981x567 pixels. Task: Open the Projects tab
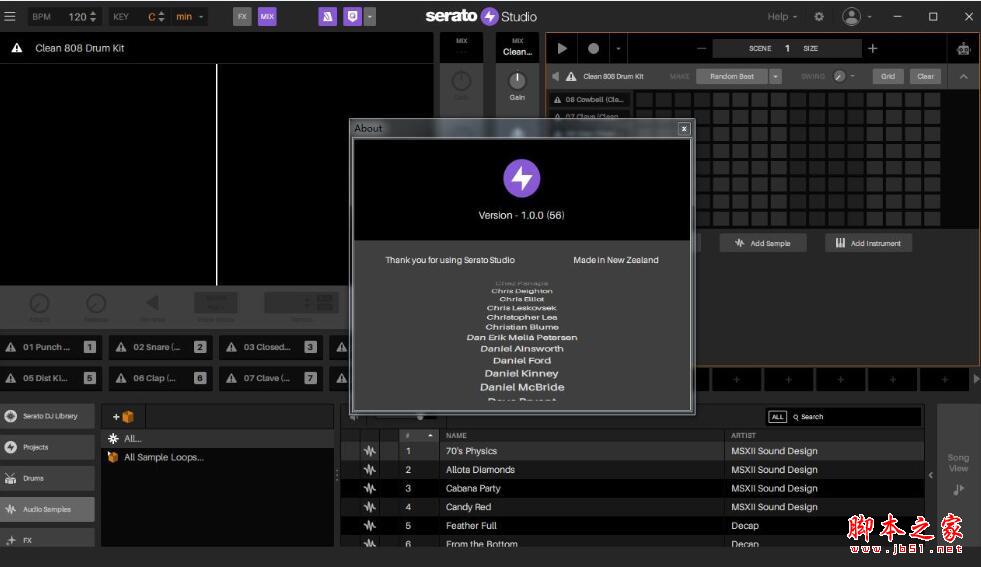pyautogui.click(x=48, y=447)
